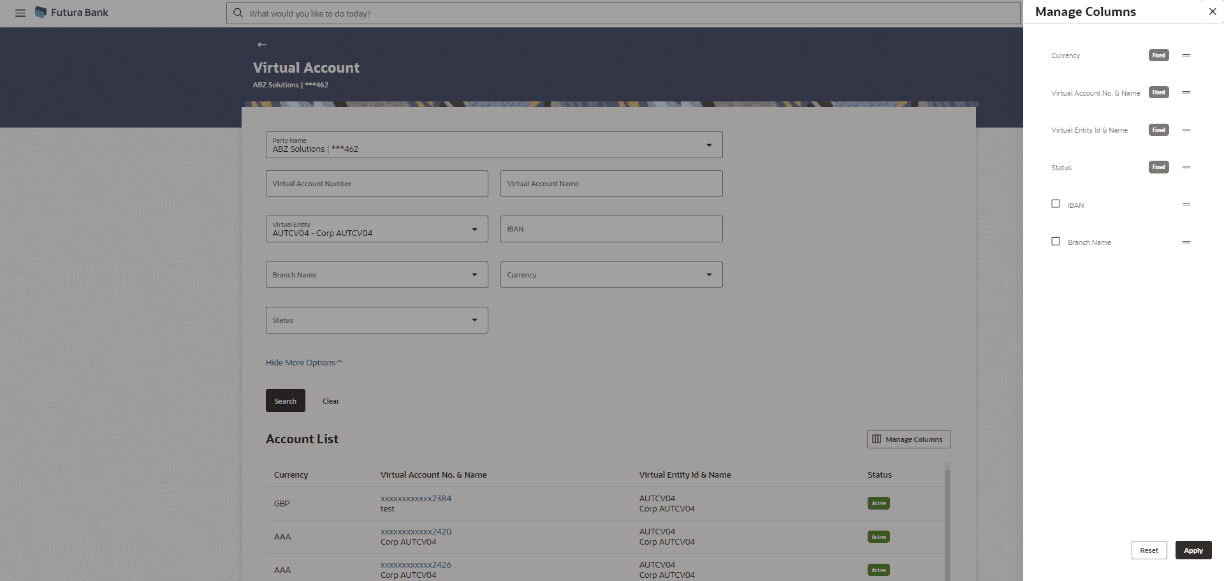This screenshot has height=581, width=1224.
Task: Collapse filters via Hide More Options
Action: tap(303, 362)
